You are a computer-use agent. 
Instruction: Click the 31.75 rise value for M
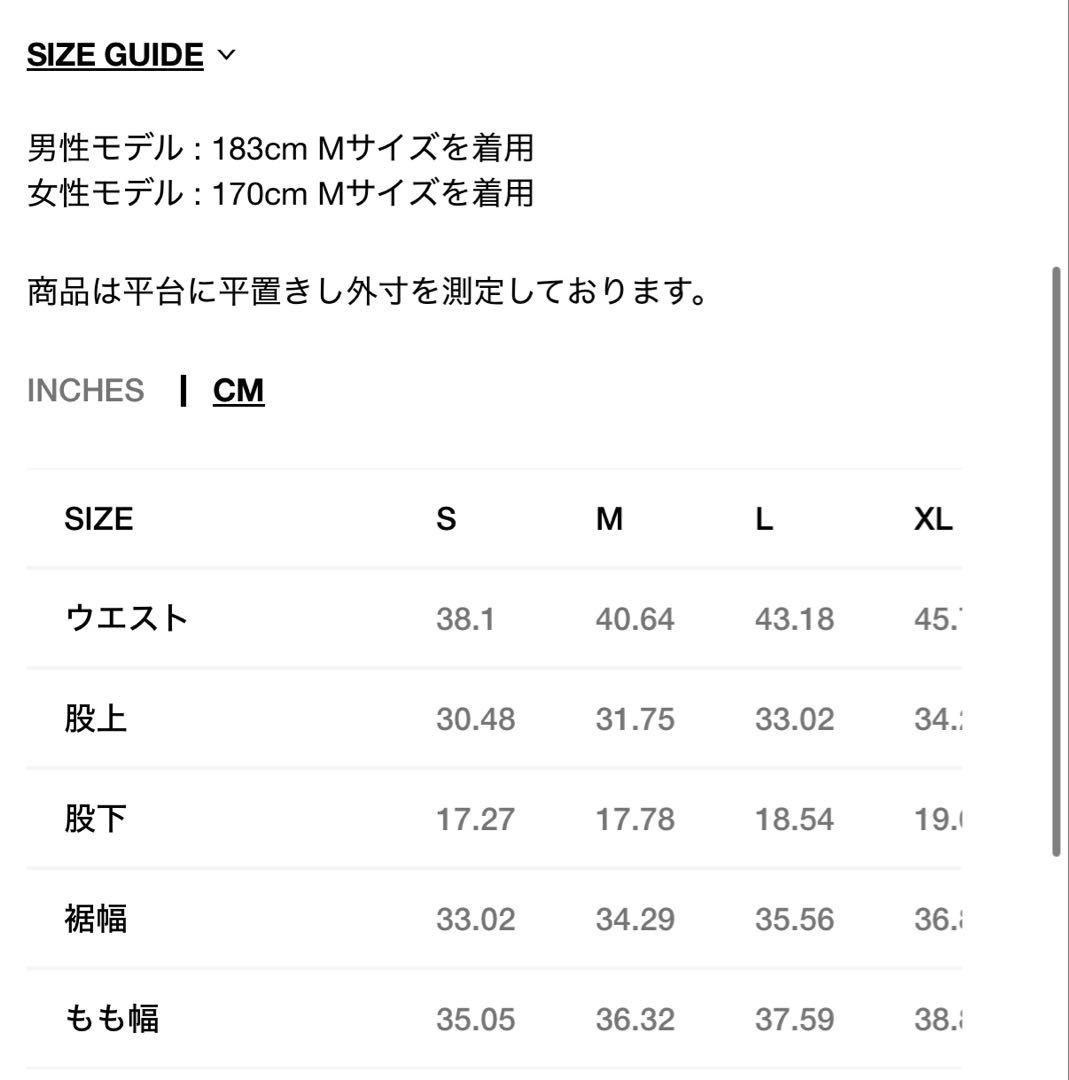pyautogui.click(x=634, y=719)
